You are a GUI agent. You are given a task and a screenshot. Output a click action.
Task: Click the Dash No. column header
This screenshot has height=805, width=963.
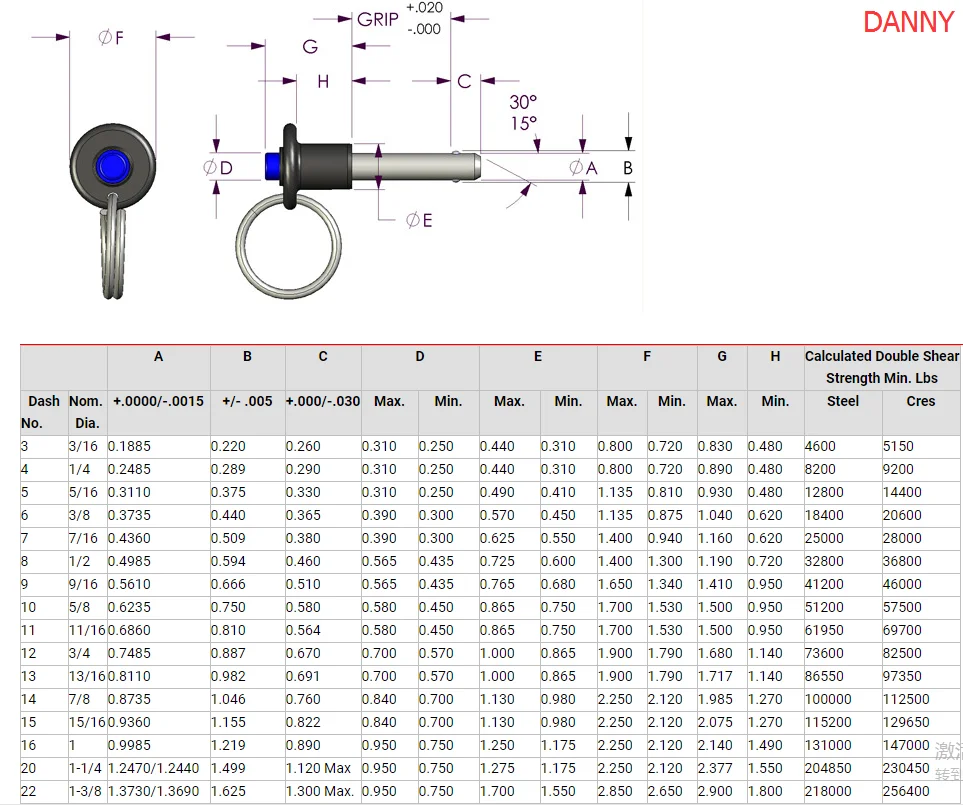(43, 411)
